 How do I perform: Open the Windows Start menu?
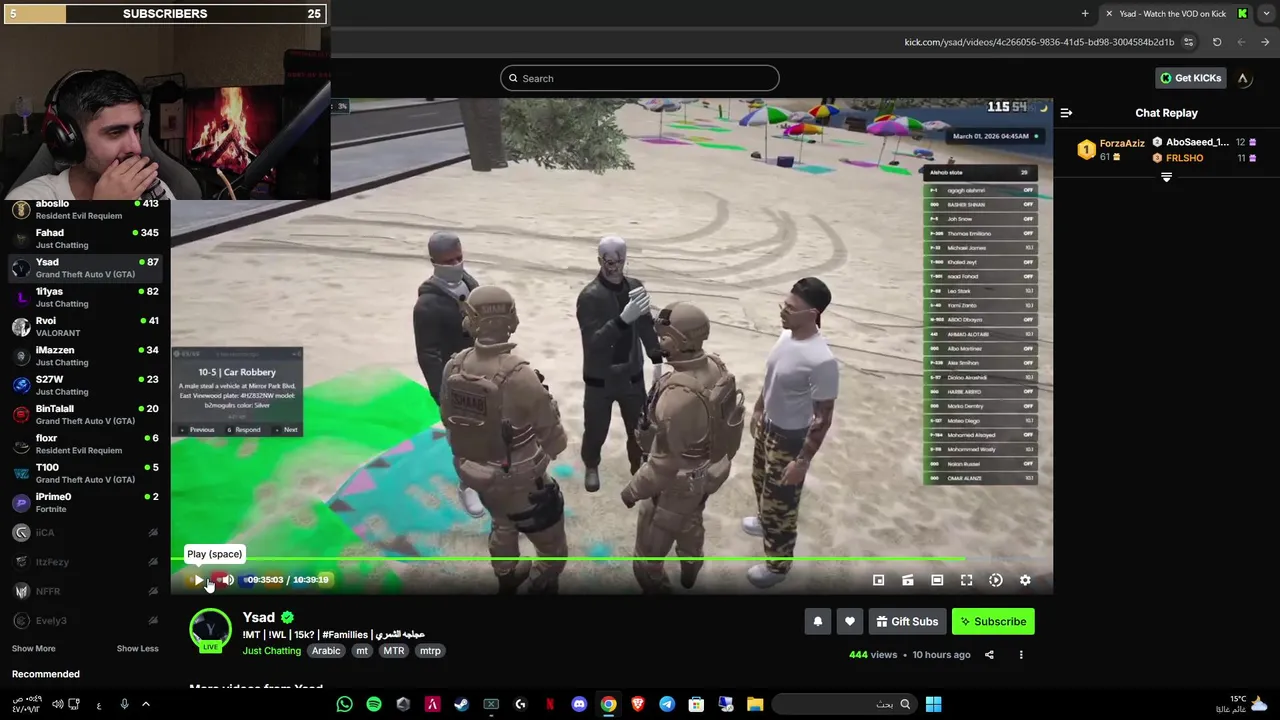[933, 704]
